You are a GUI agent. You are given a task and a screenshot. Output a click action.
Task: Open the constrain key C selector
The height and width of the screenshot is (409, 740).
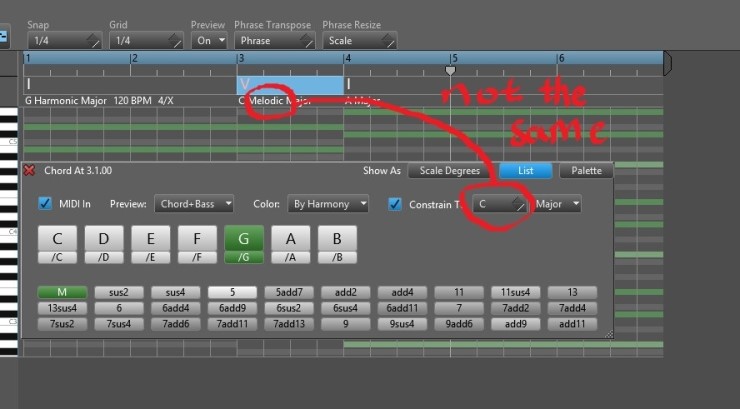(499, 204)
